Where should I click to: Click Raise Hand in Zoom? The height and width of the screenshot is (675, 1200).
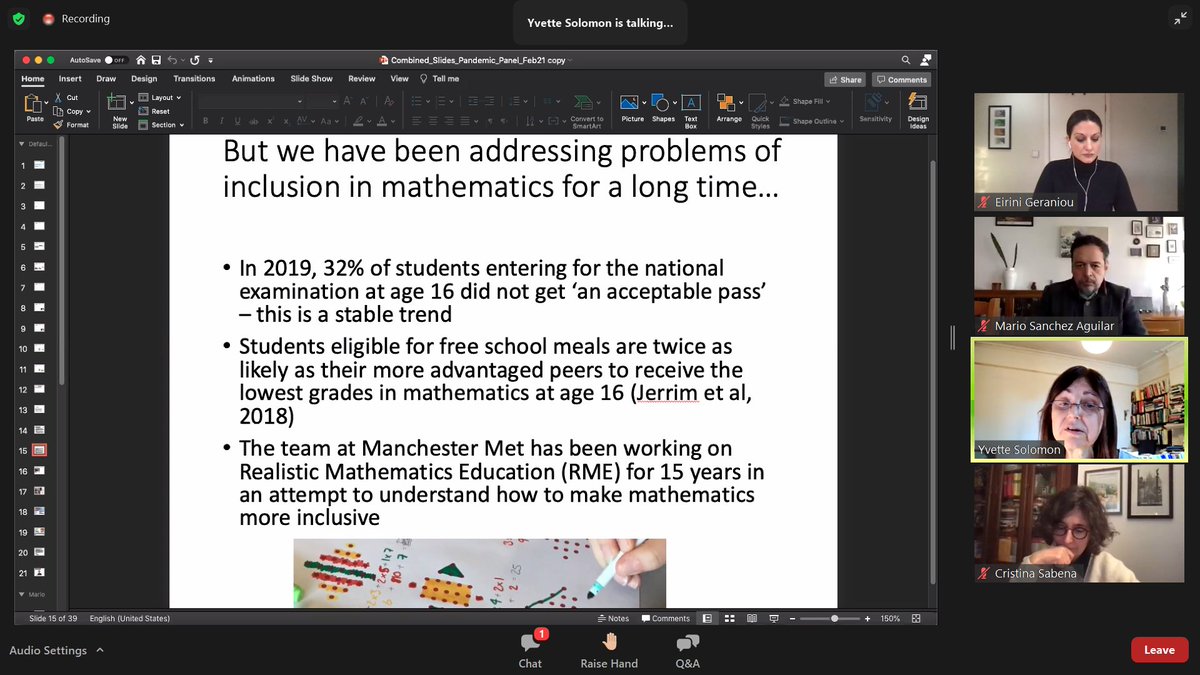click(x=609, y=650)
